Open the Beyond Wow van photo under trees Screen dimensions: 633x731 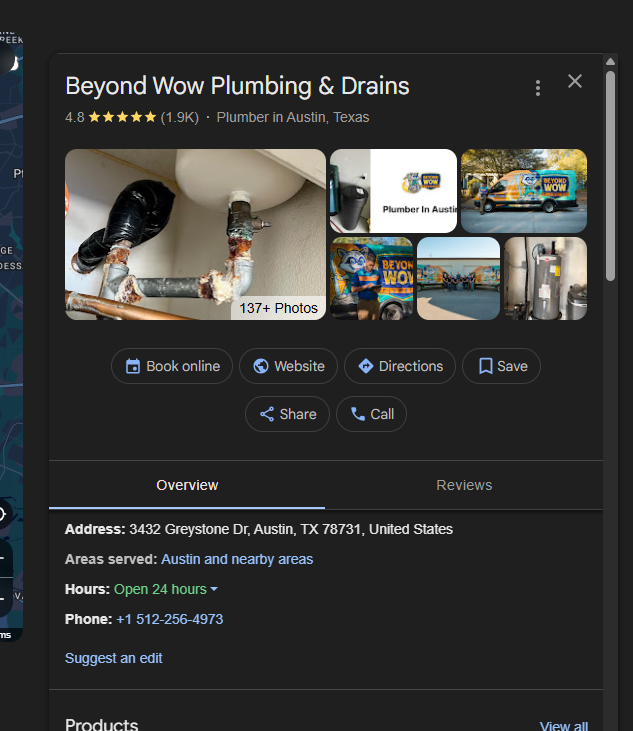[x=524, y=191]
